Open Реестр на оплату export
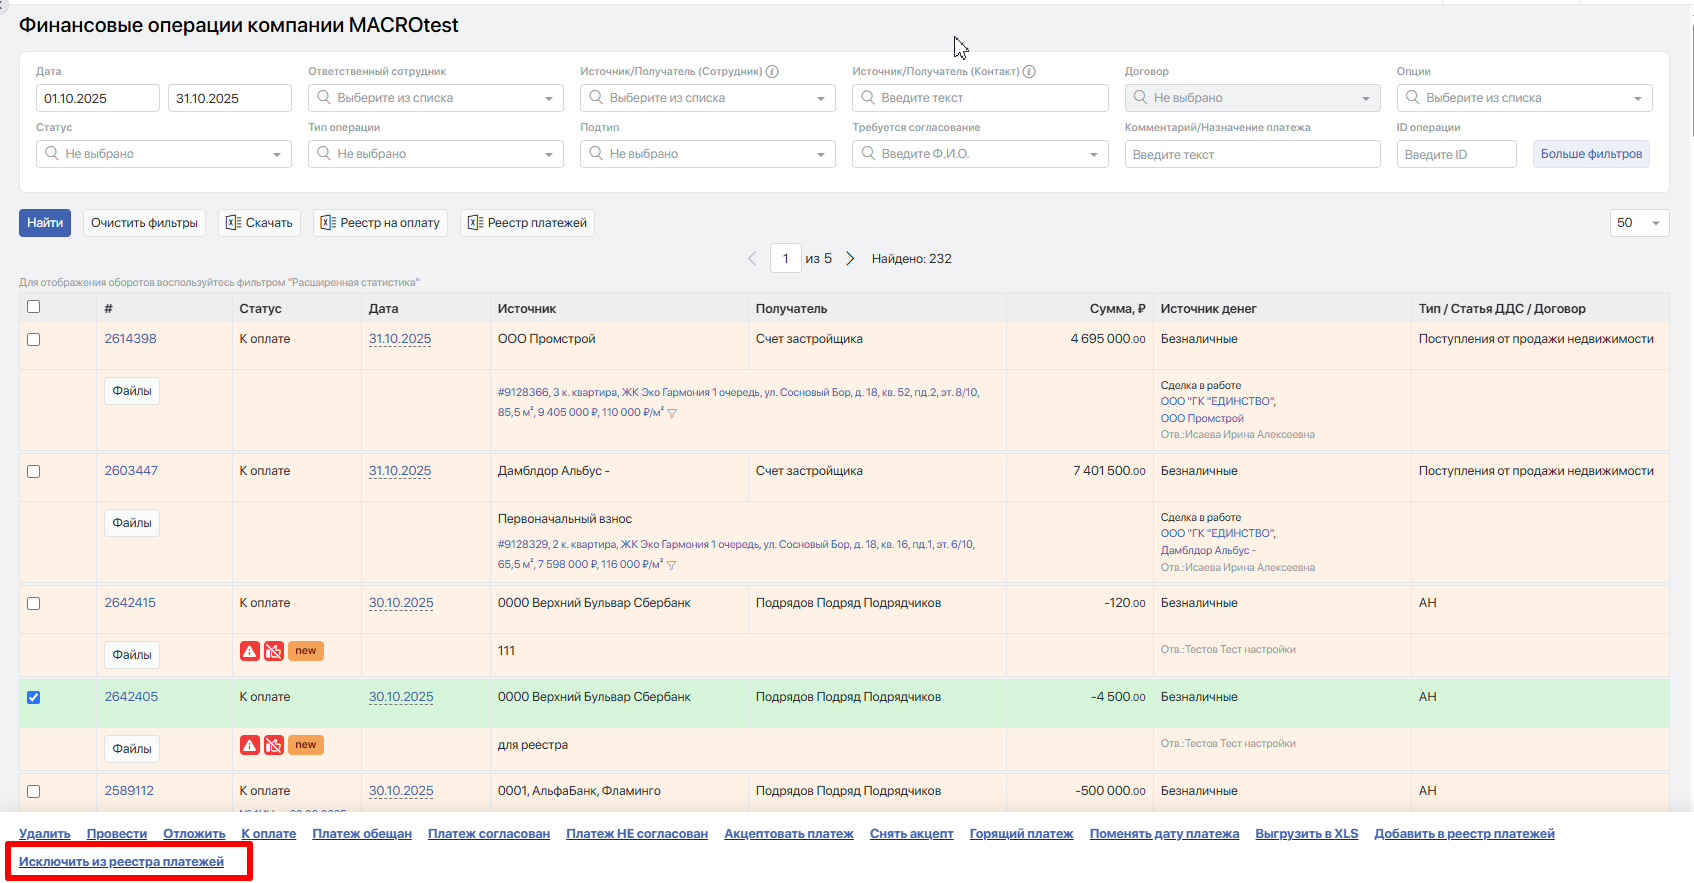This screenshot has width=1694, height=883. 380,223
